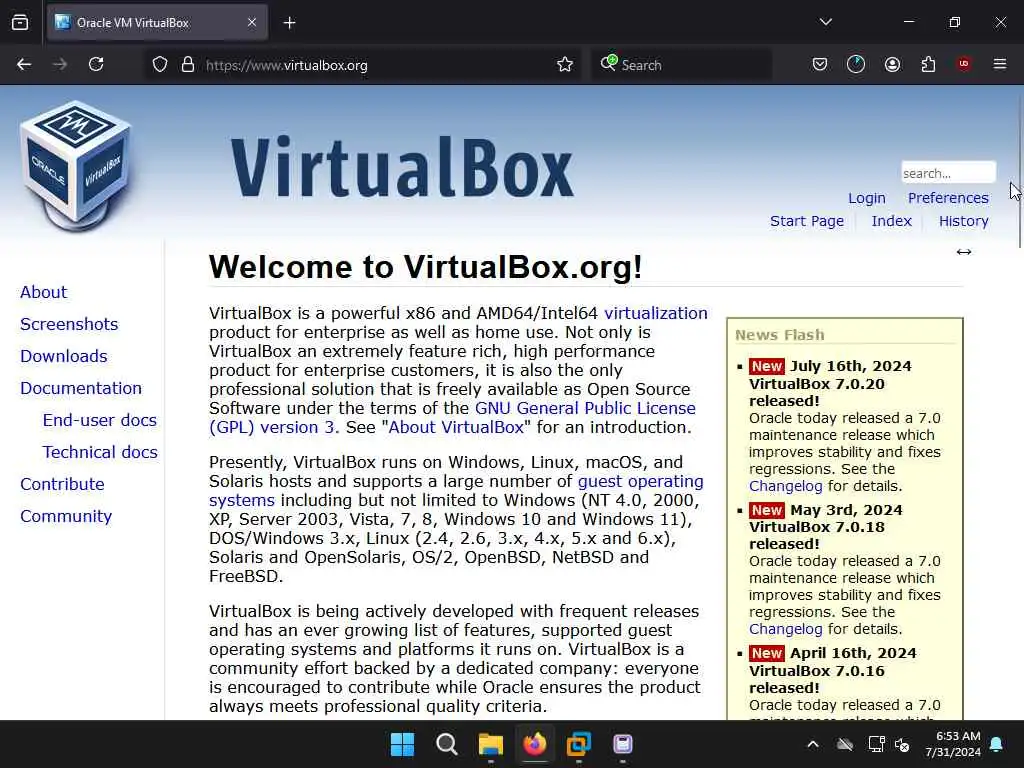This screenshot has height=768, width=1024.
Task: Click the VirtualBox cube logo
Action: coord(76,166)
